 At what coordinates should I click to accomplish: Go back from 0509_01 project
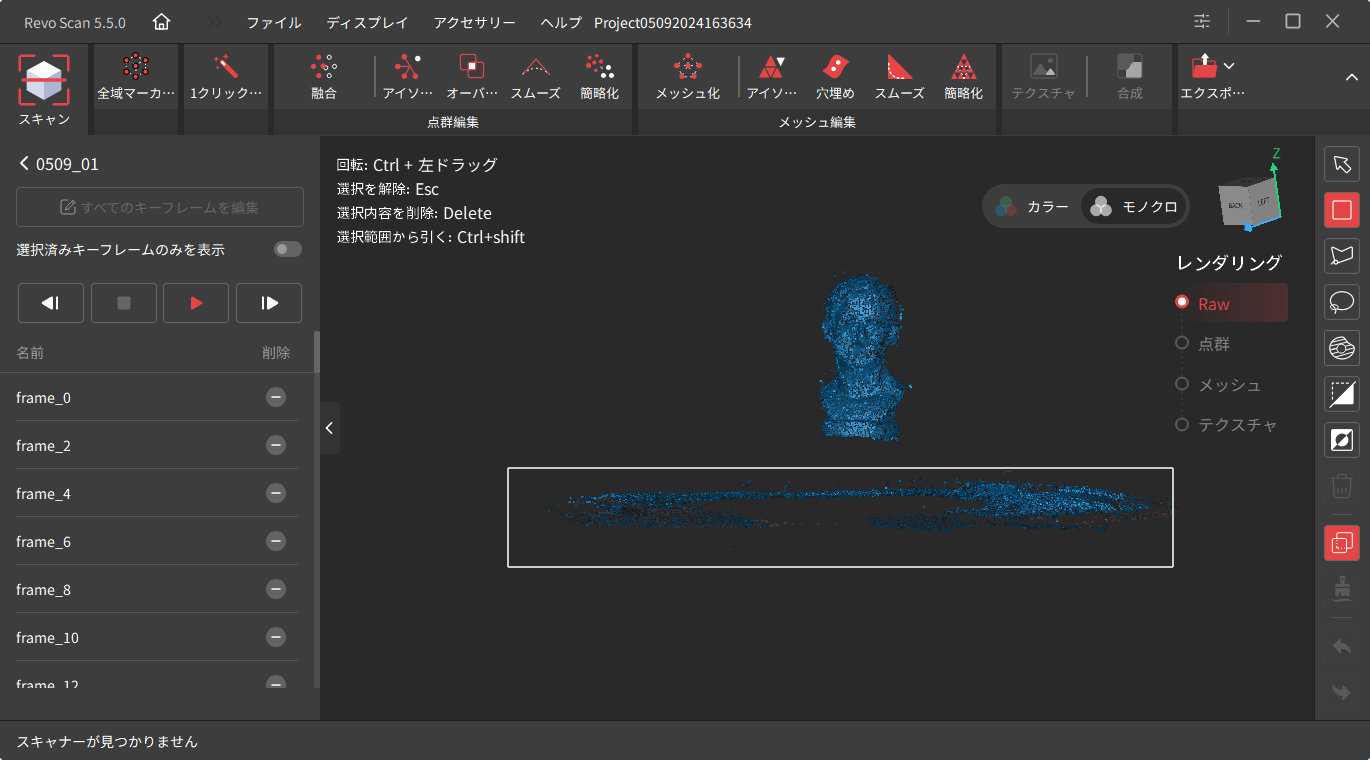pyautogui.click(x=24, y=164)
